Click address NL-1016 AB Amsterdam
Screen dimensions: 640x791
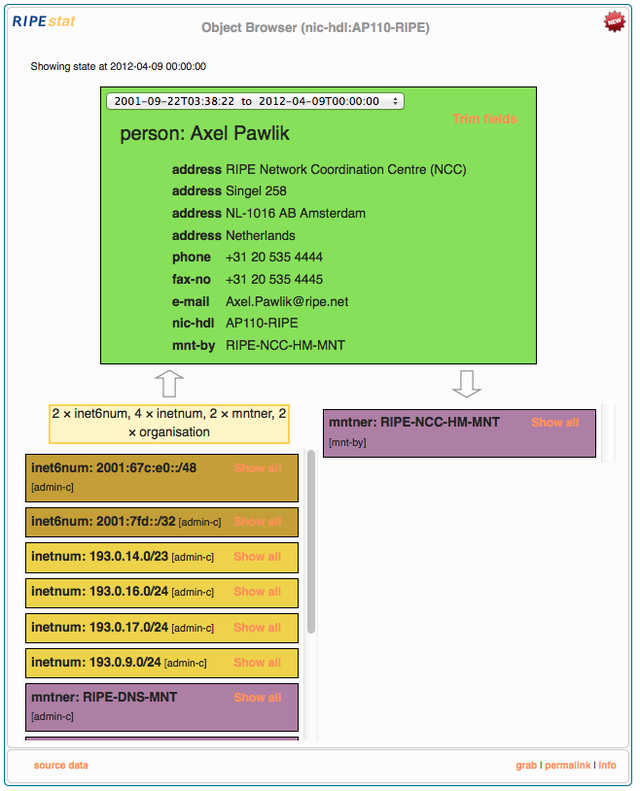(296, 213)
